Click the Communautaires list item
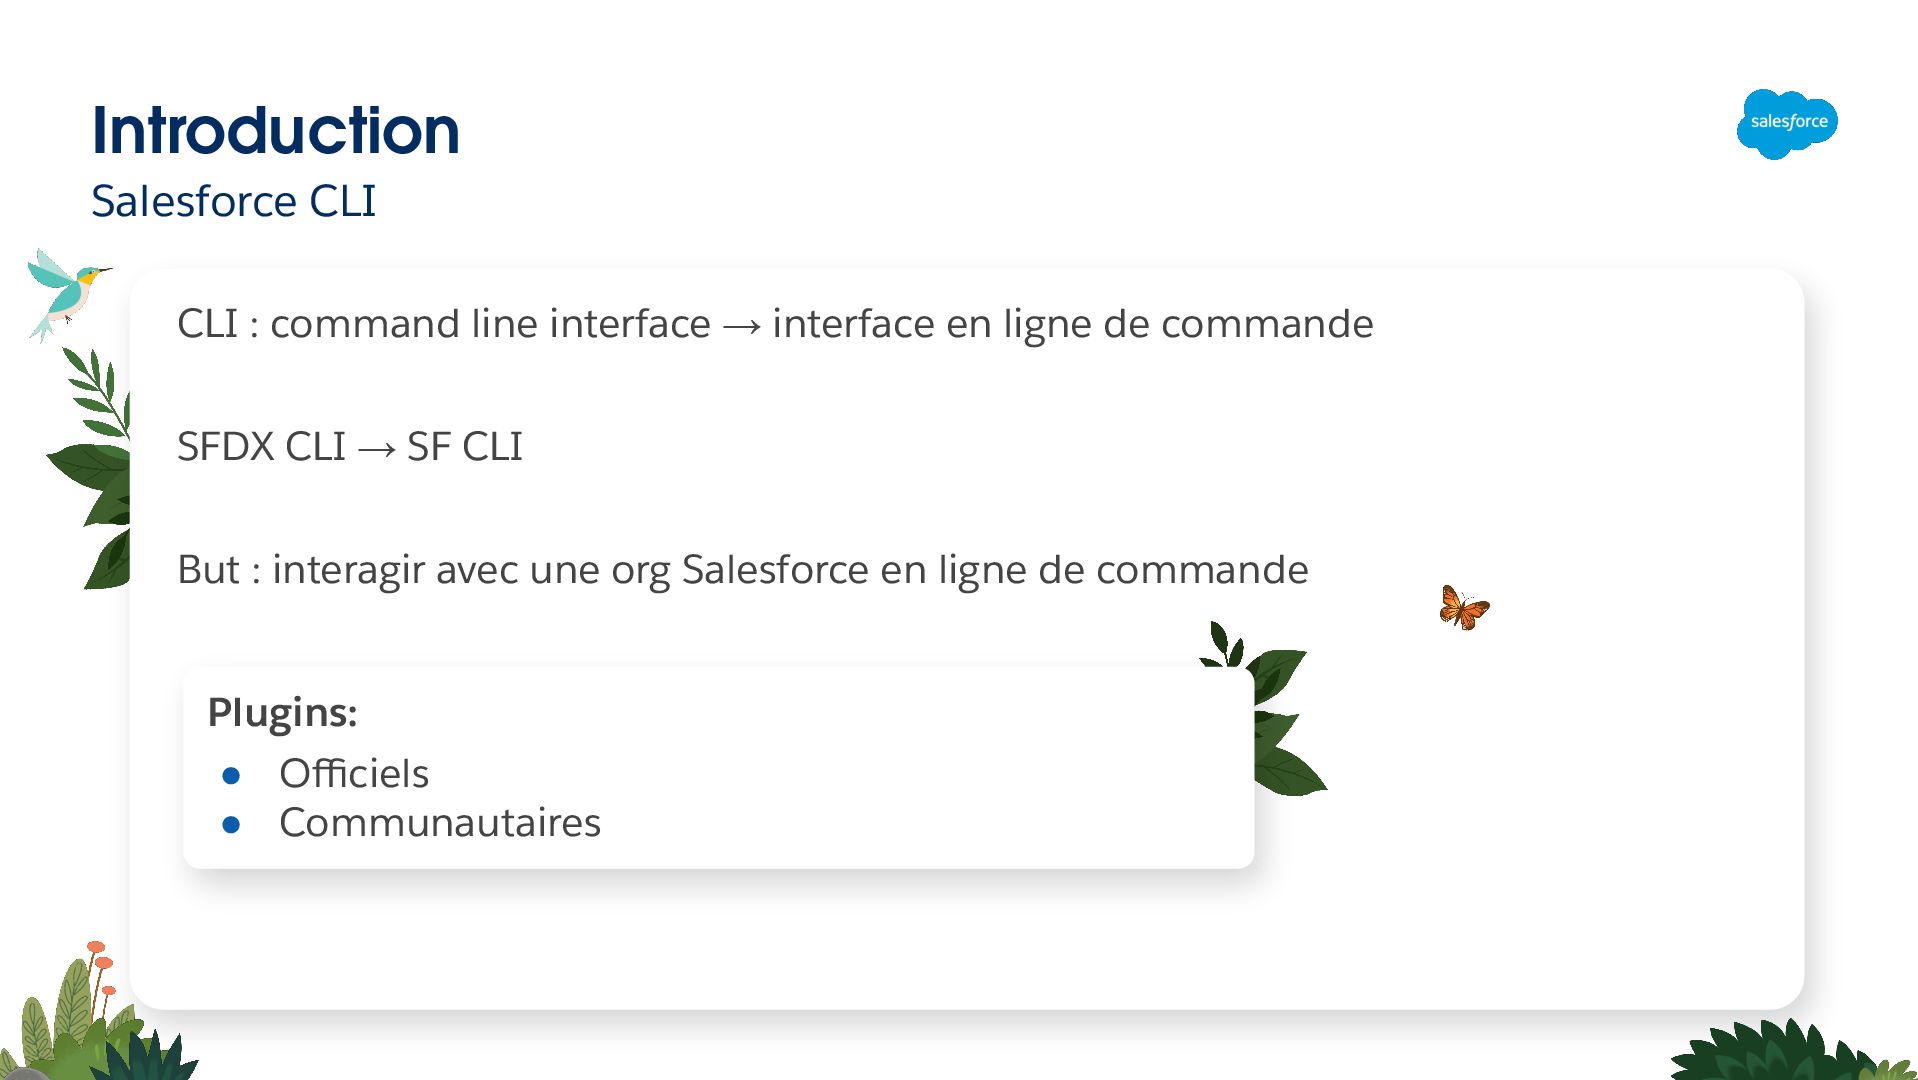This screenshot has height=1080, width=1918. [x=440, y=823]
